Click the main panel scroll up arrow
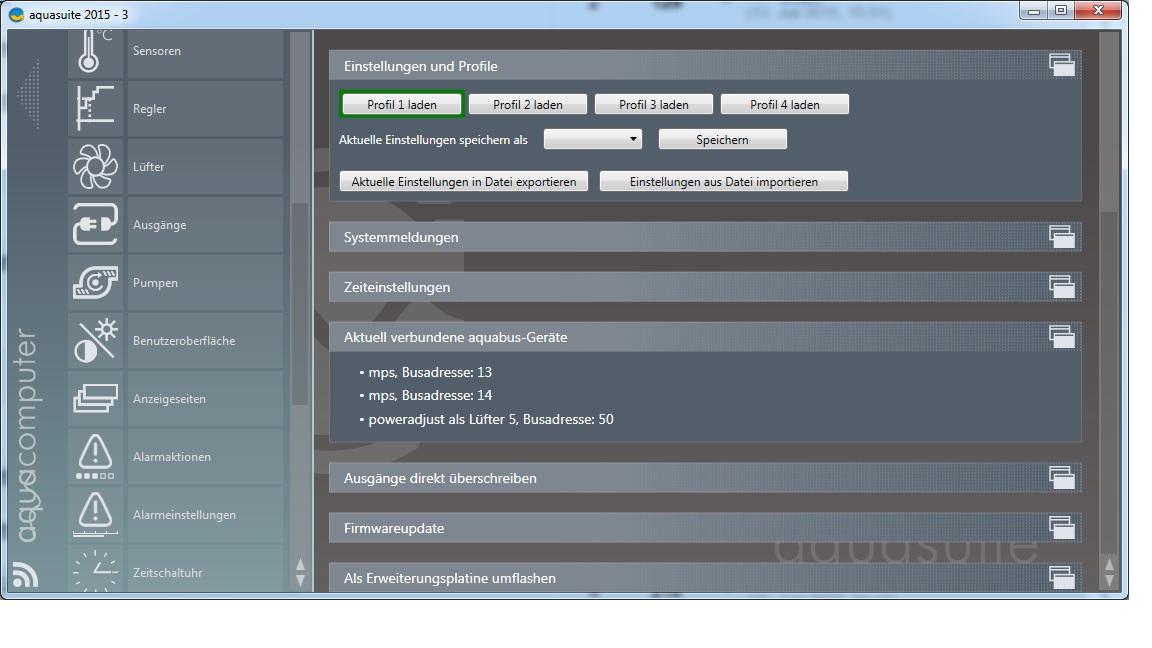This screenshot has width=1152, height=648. tap(1109, 565)
